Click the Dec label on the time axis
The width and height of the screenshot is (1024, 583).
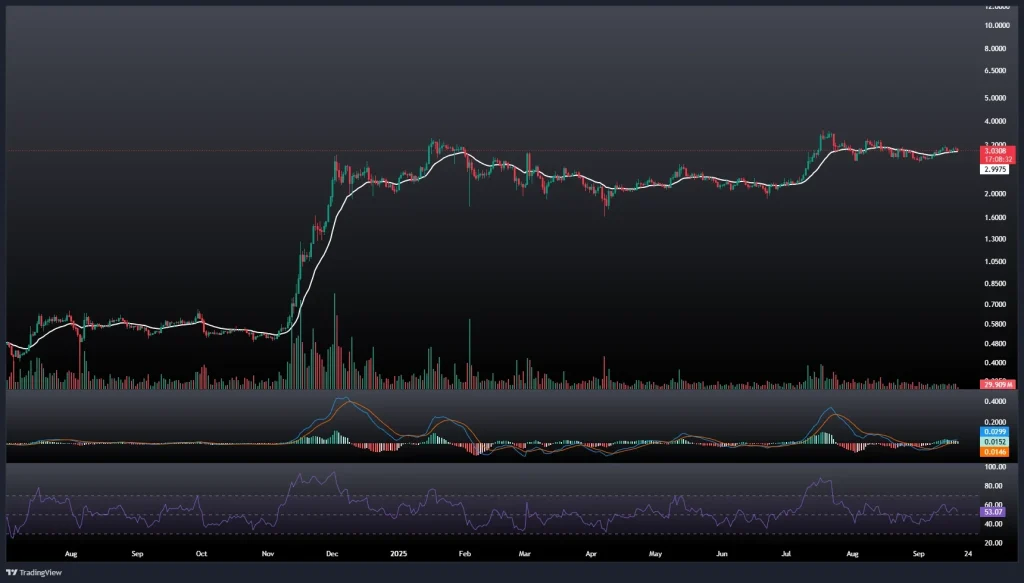click(x=332, y=551)
